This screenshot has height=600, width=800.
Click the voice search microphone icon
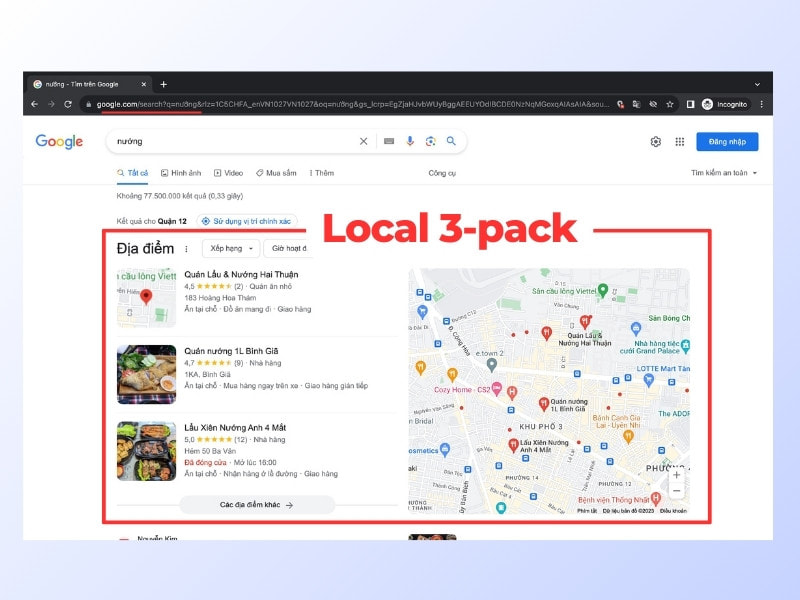pyautogui.click(x=410, y=141)
